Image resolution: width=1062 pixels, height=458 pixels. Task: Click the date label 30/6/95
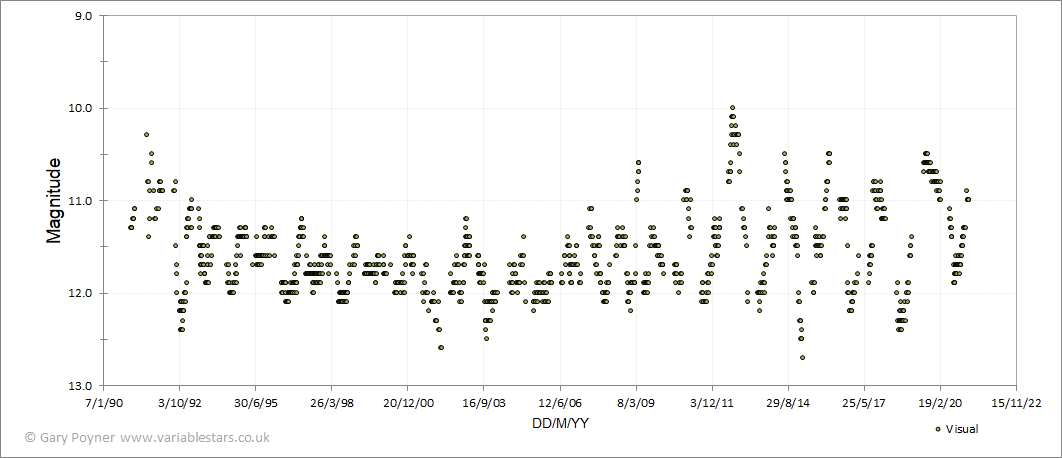click(x=255, y=402)
